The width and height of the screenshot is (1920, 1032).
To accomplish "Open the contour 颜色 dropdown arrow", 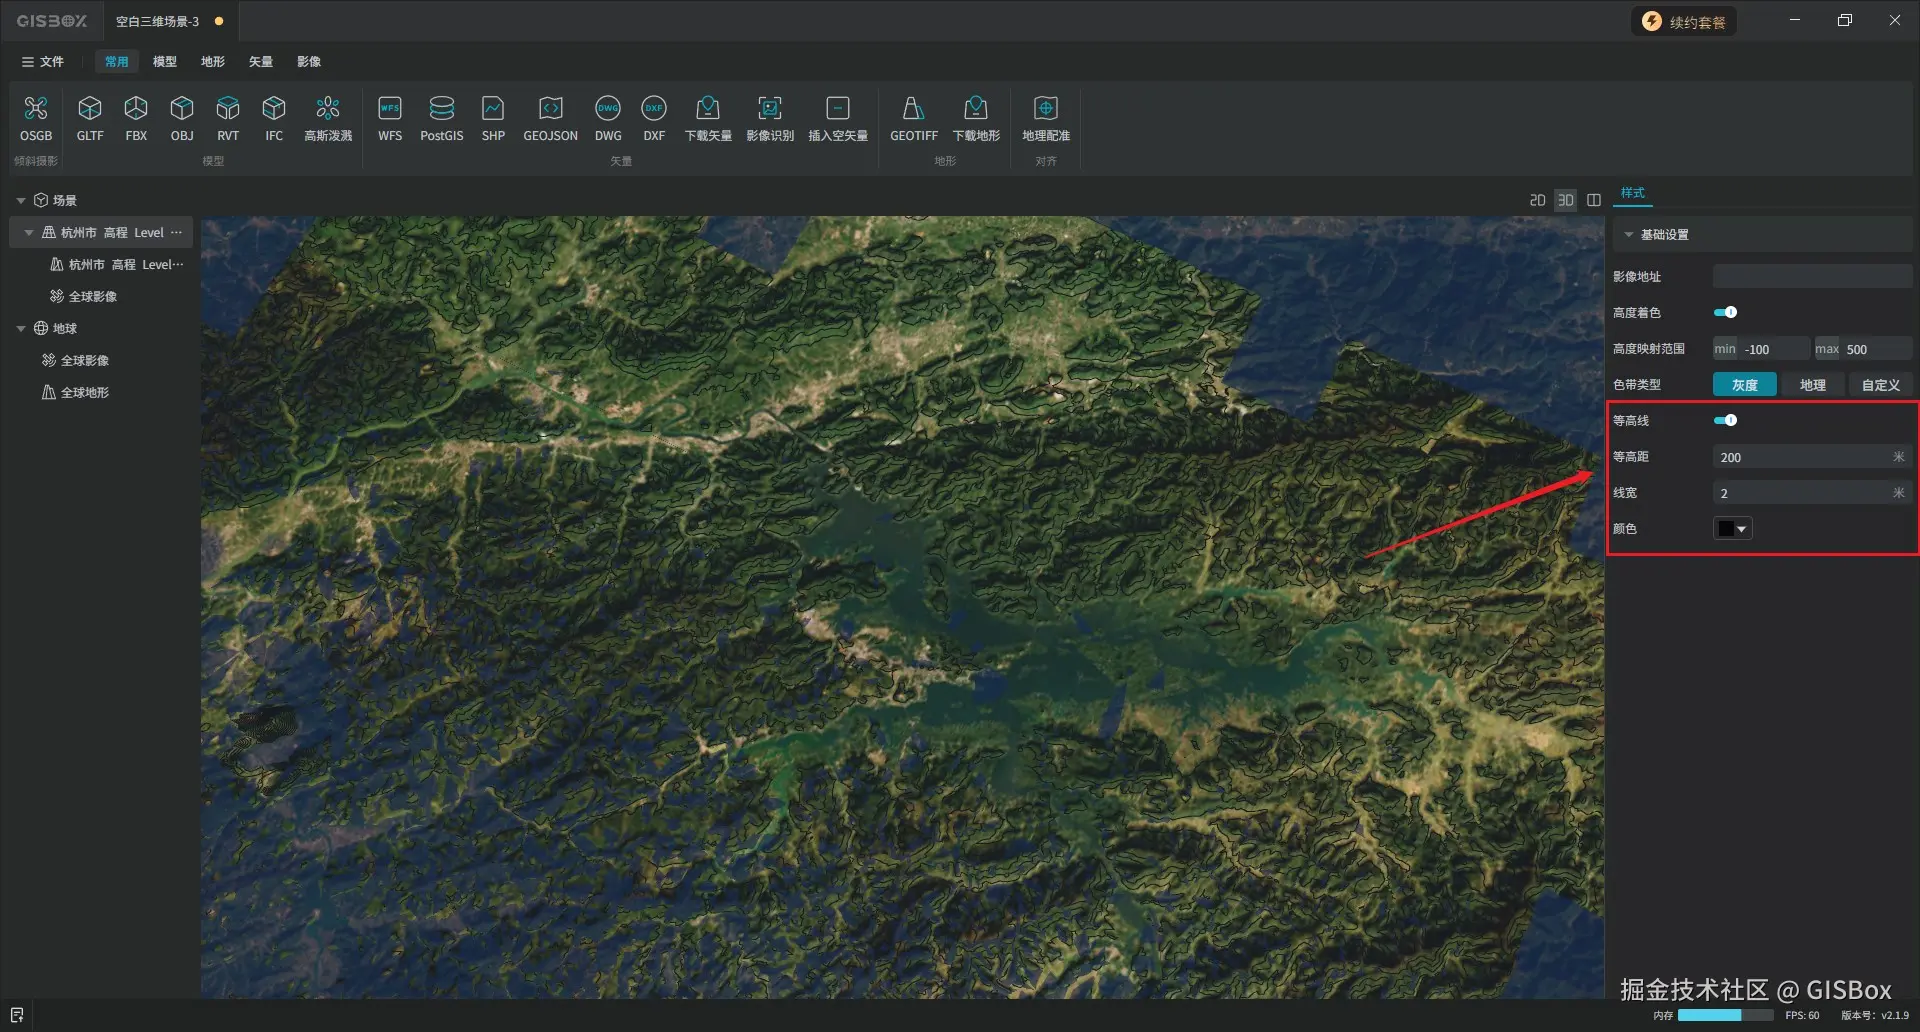I will (1742, 529).
